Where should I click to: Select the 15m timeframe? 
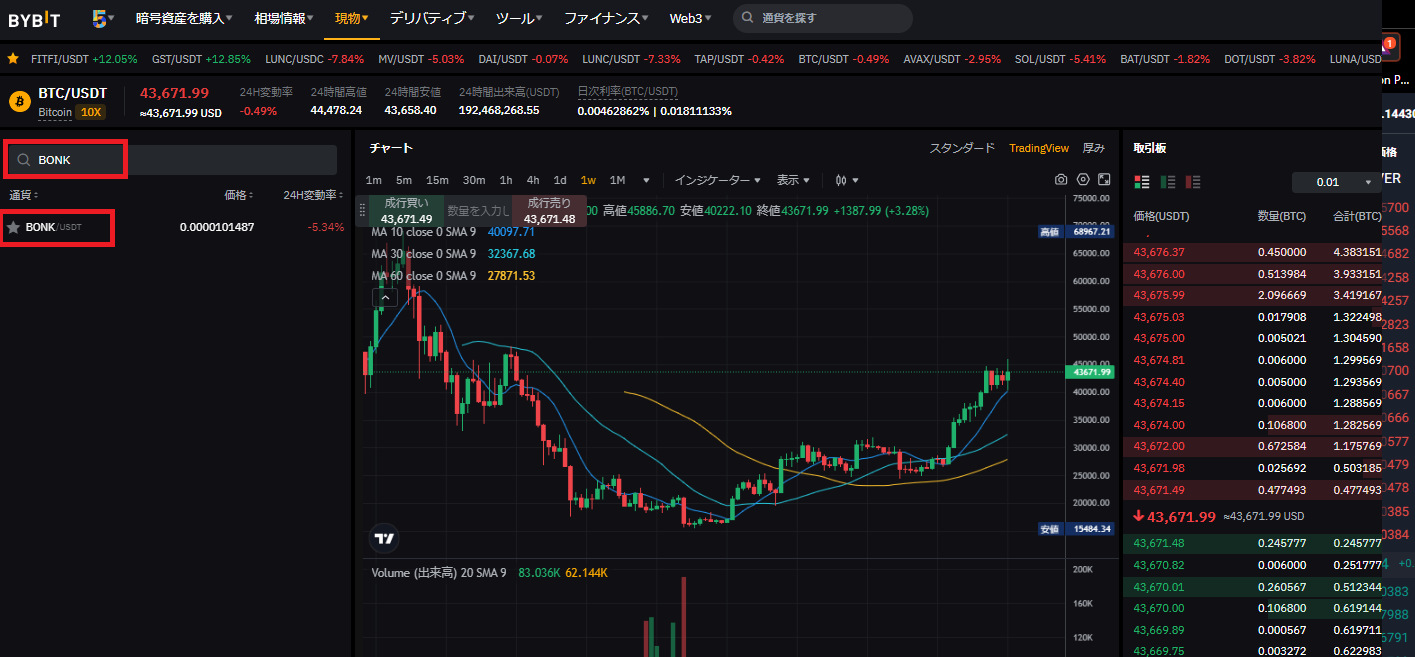(x=437, y=180)
